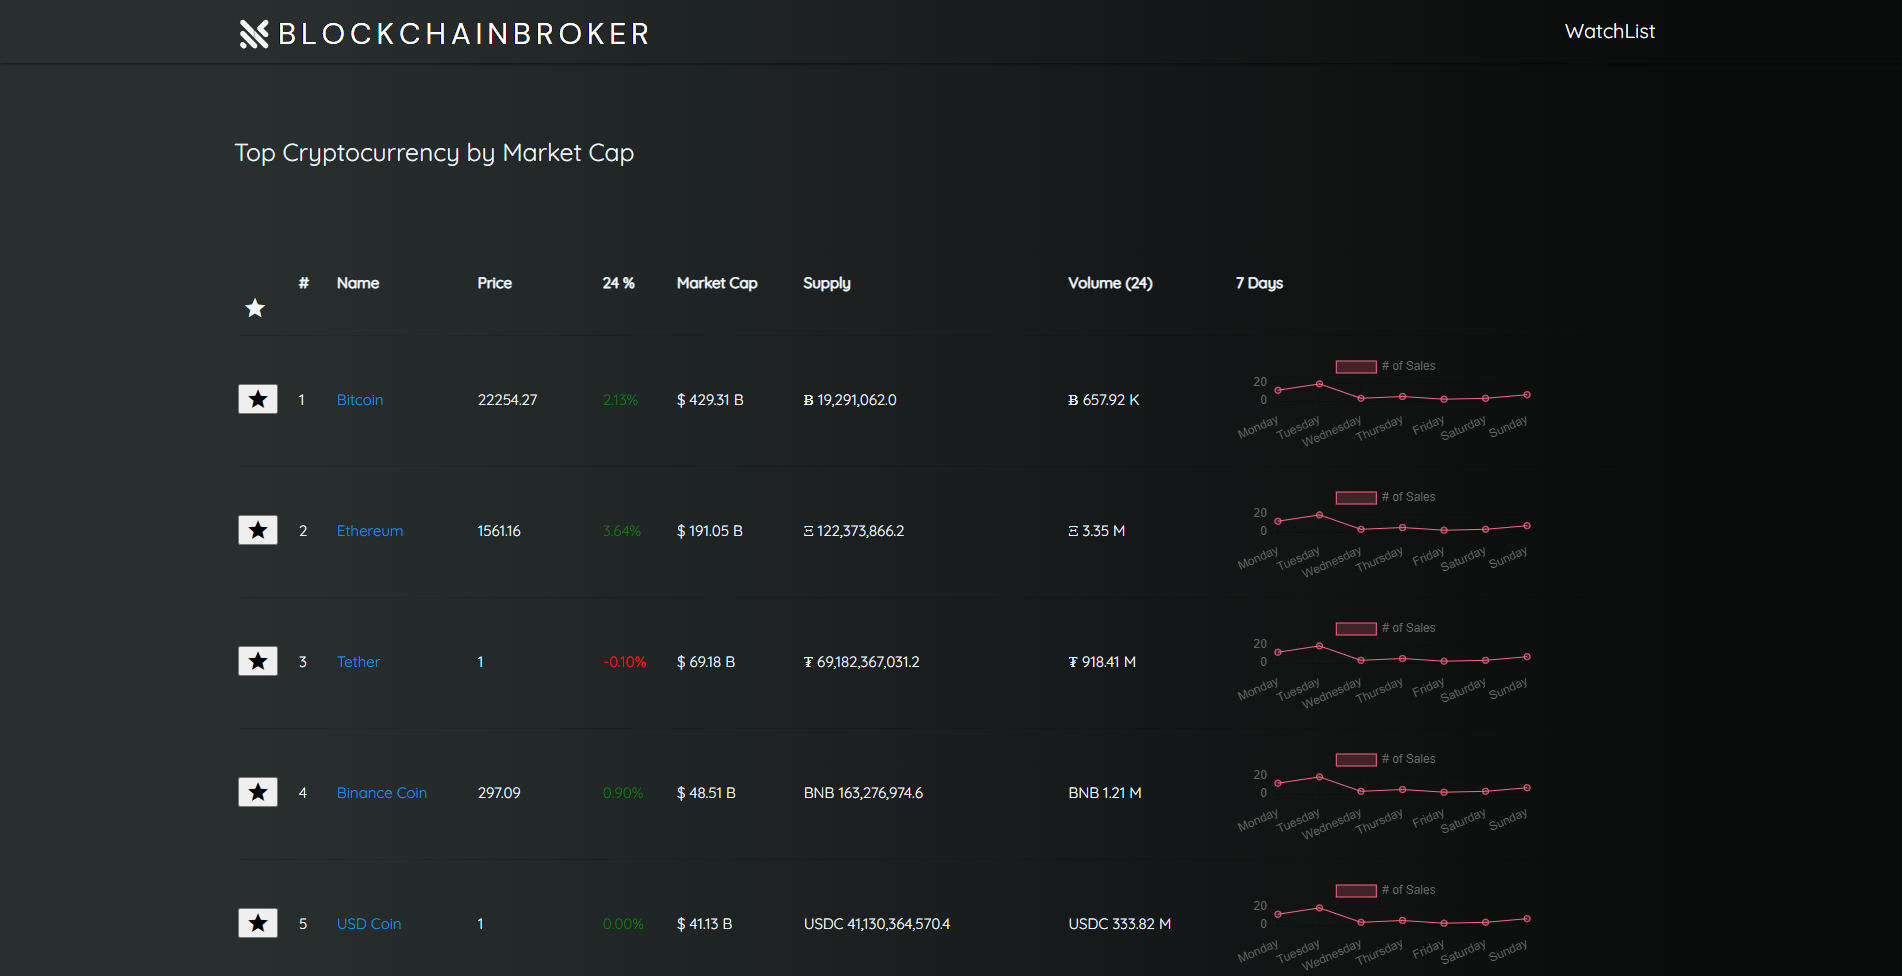The width and height of the screenshot is (1902, 976).
Task: Click the Market Cap column header
Action: click(x=716, y=283)
